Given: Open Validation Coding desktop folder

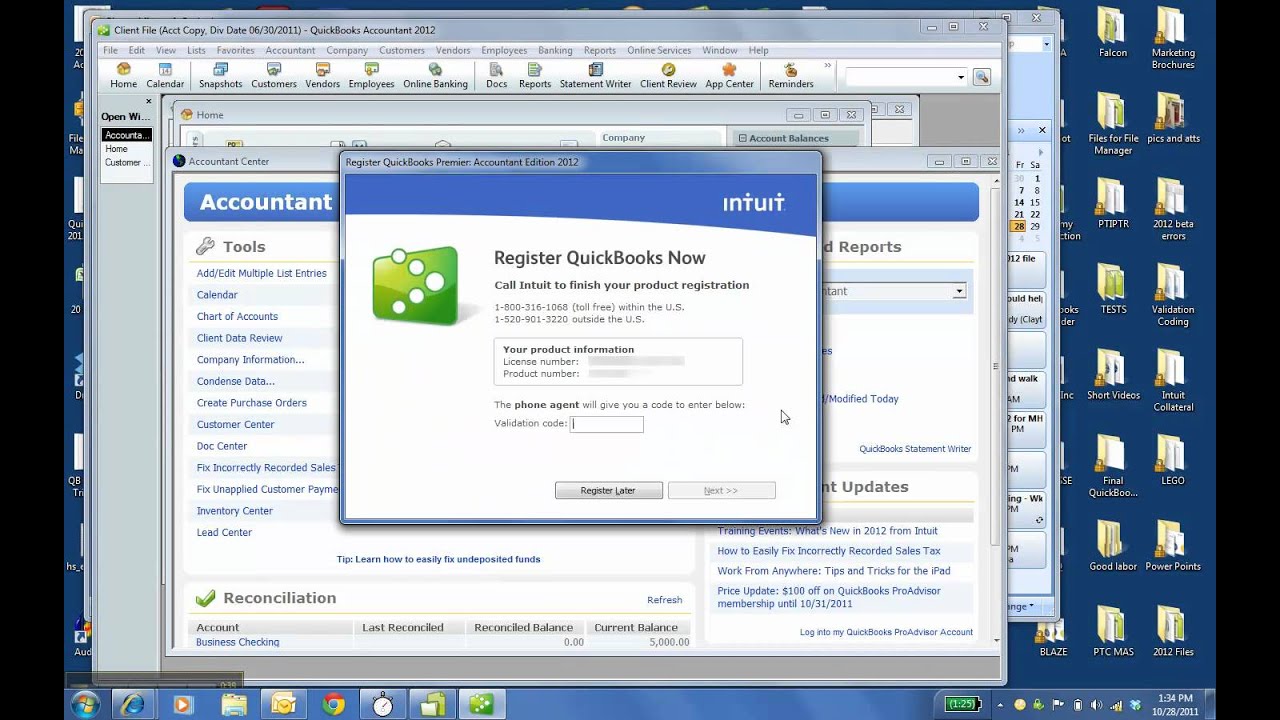Looking at the screenshot, I should 1173,295.
